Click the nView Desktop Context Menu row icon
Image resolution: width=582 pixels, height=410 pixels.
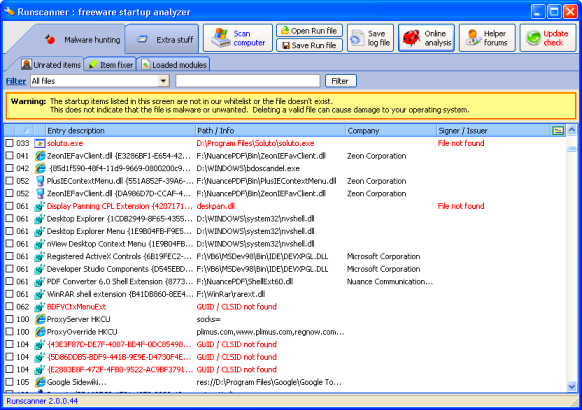click(x=39, y=244)
